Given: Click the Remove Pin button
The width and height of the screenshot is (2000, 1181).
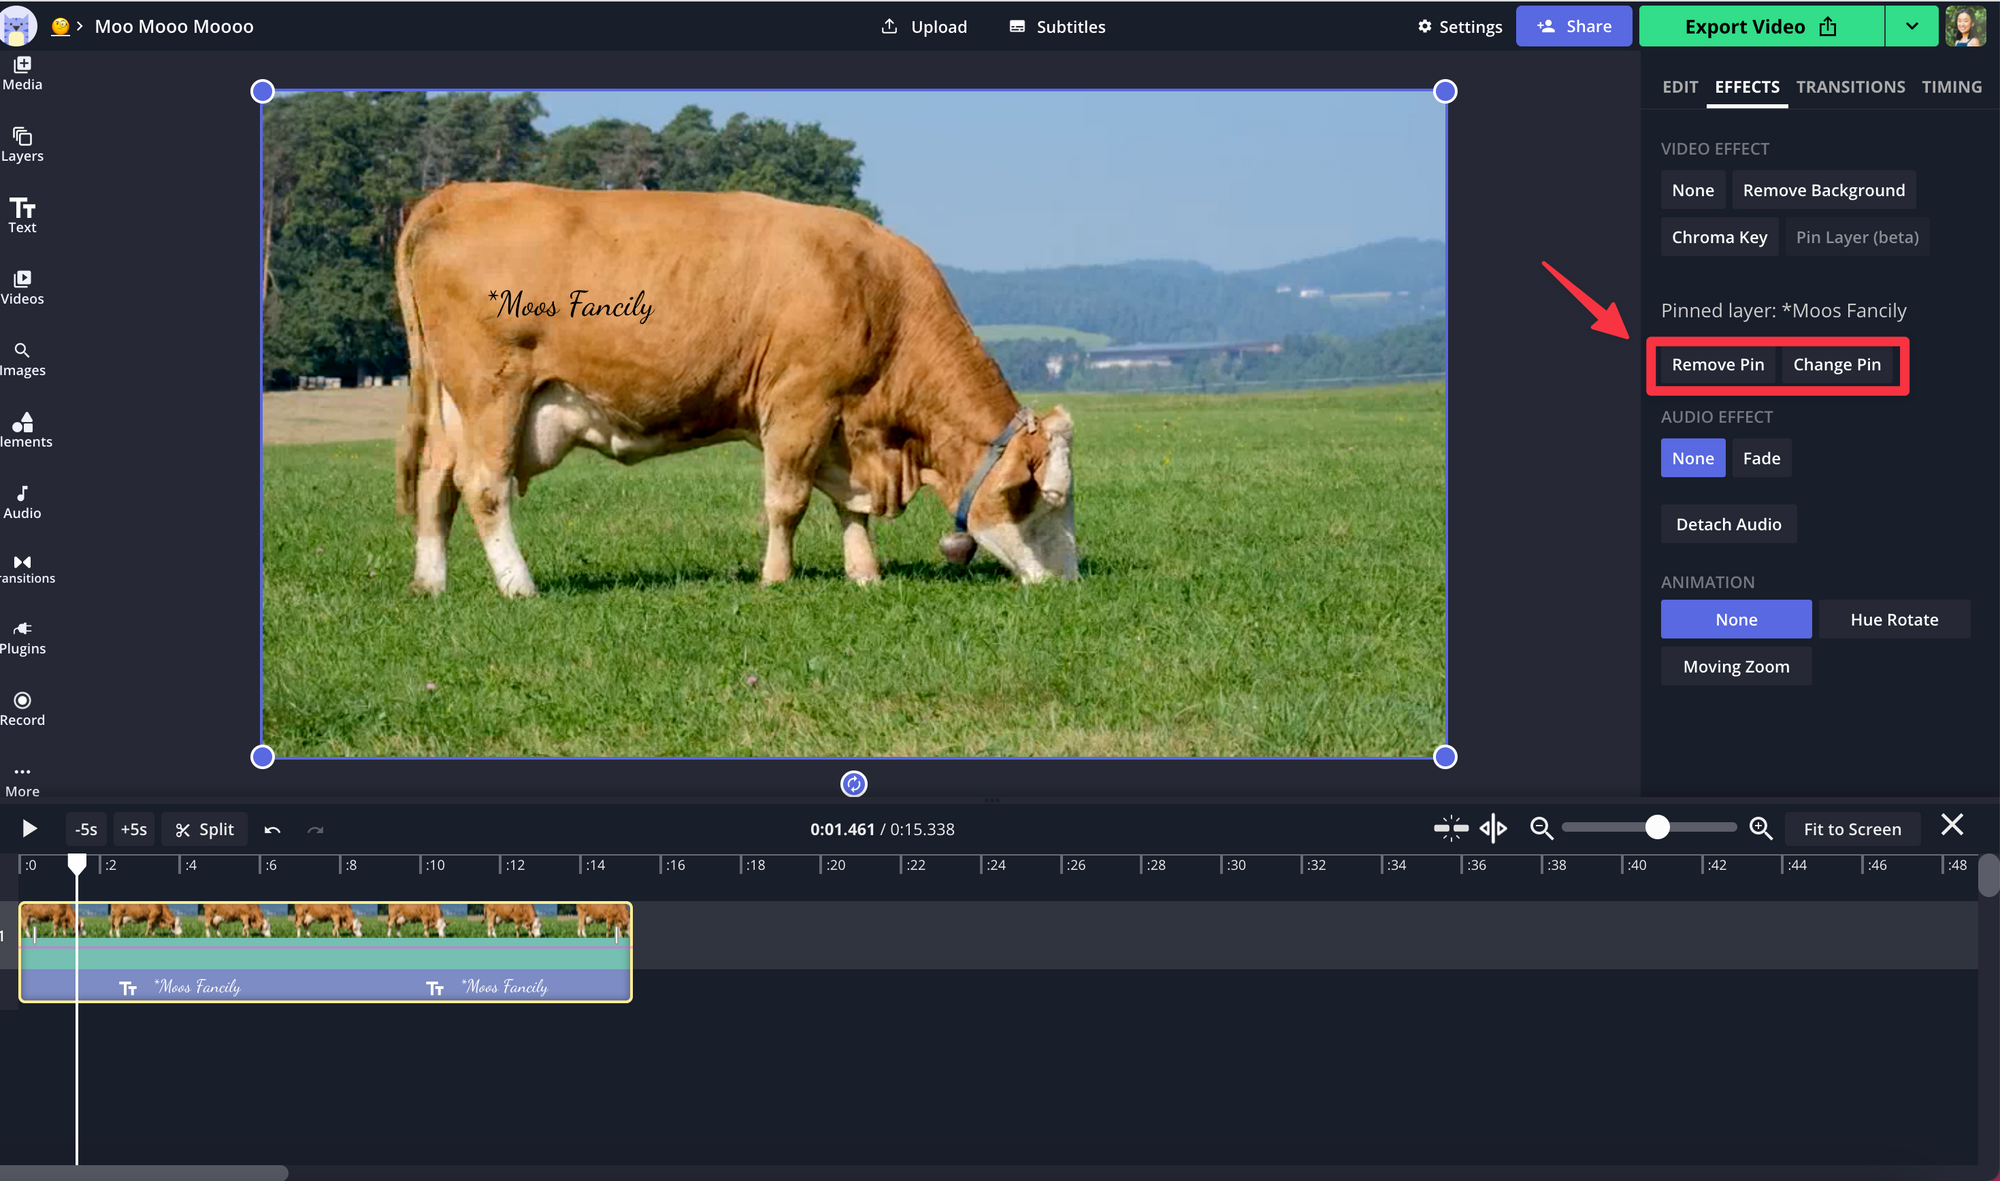Looking at the screenshot, I should point(1717,364).
